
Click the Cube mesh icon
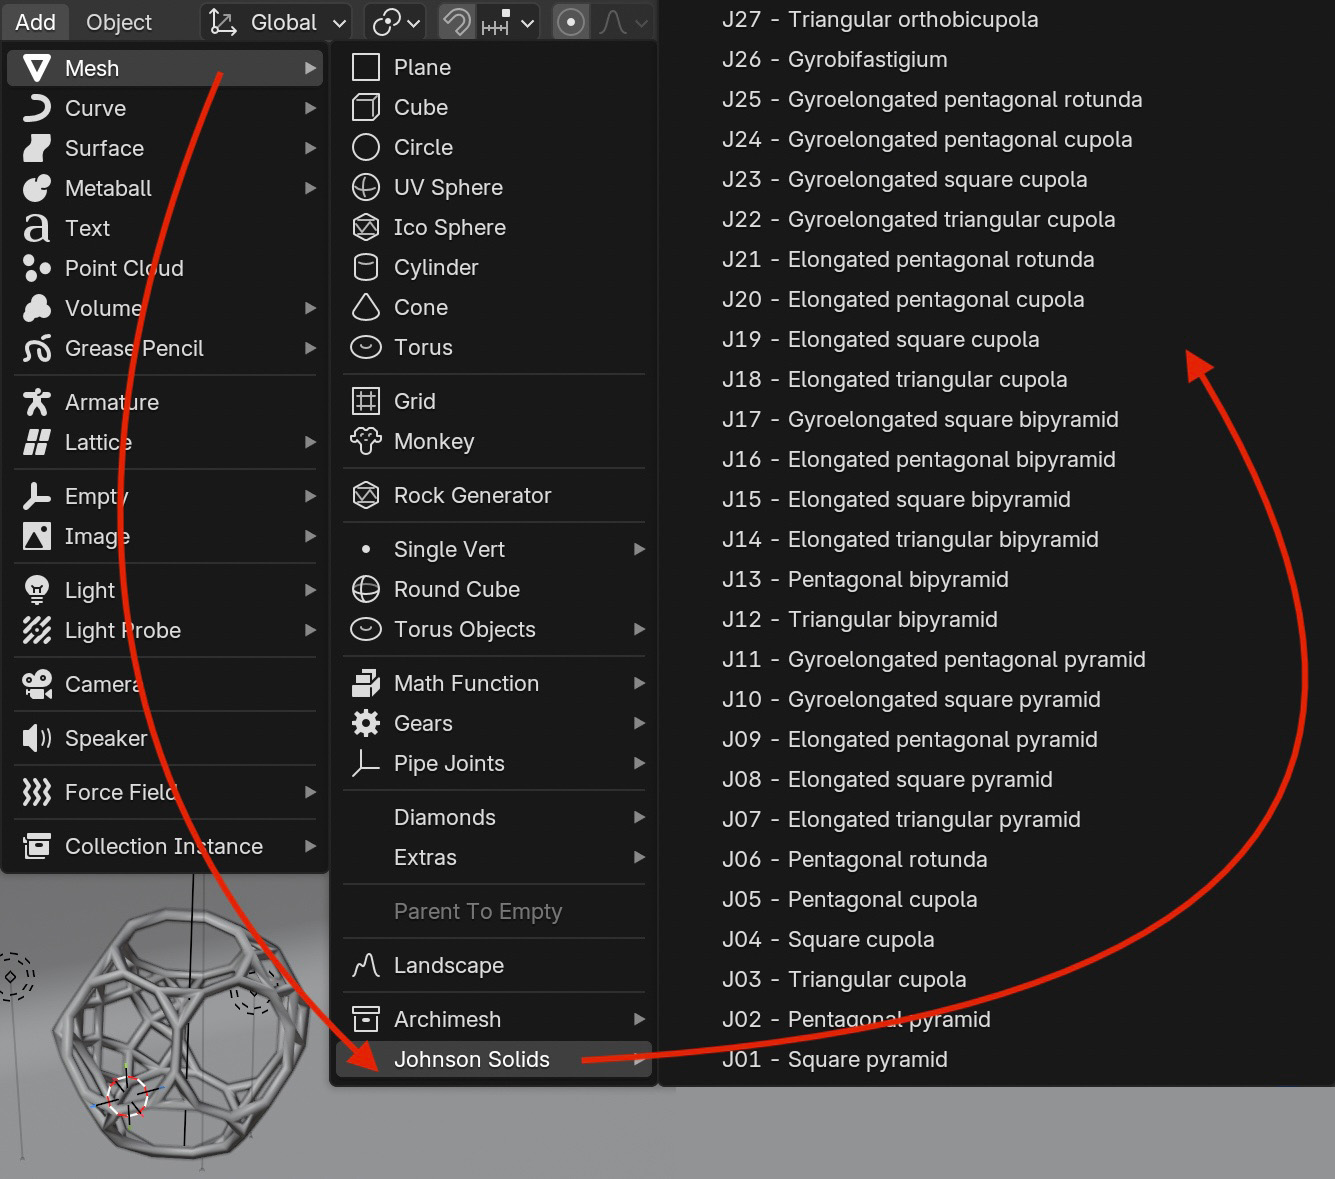366,107
